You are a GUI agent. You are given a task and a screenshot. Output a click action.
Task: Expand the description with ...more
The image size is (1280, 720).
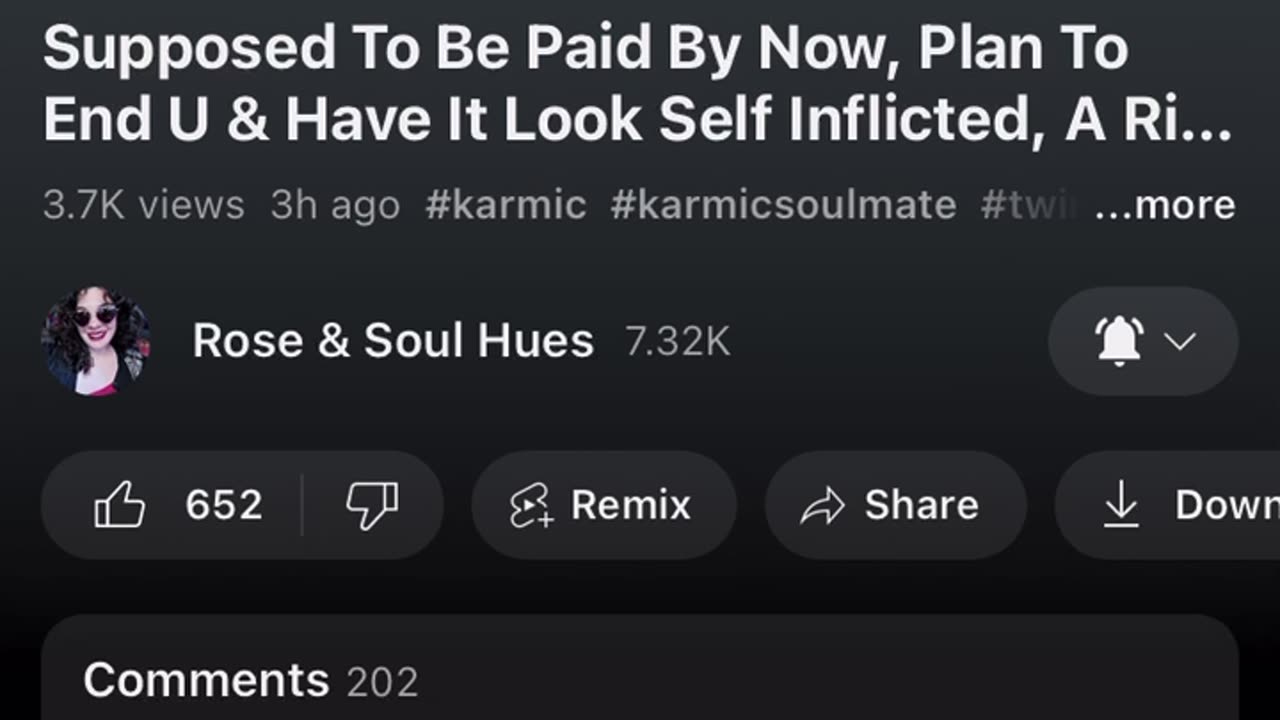point(1165,205)
